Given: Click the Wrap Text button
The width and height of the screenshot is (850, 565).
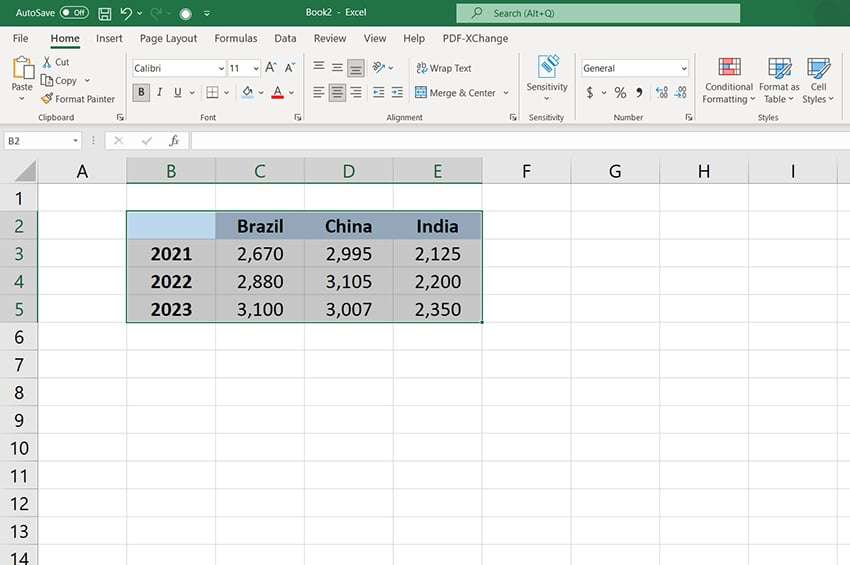Looking at the screenshot, I should click(x=442, y=69).
